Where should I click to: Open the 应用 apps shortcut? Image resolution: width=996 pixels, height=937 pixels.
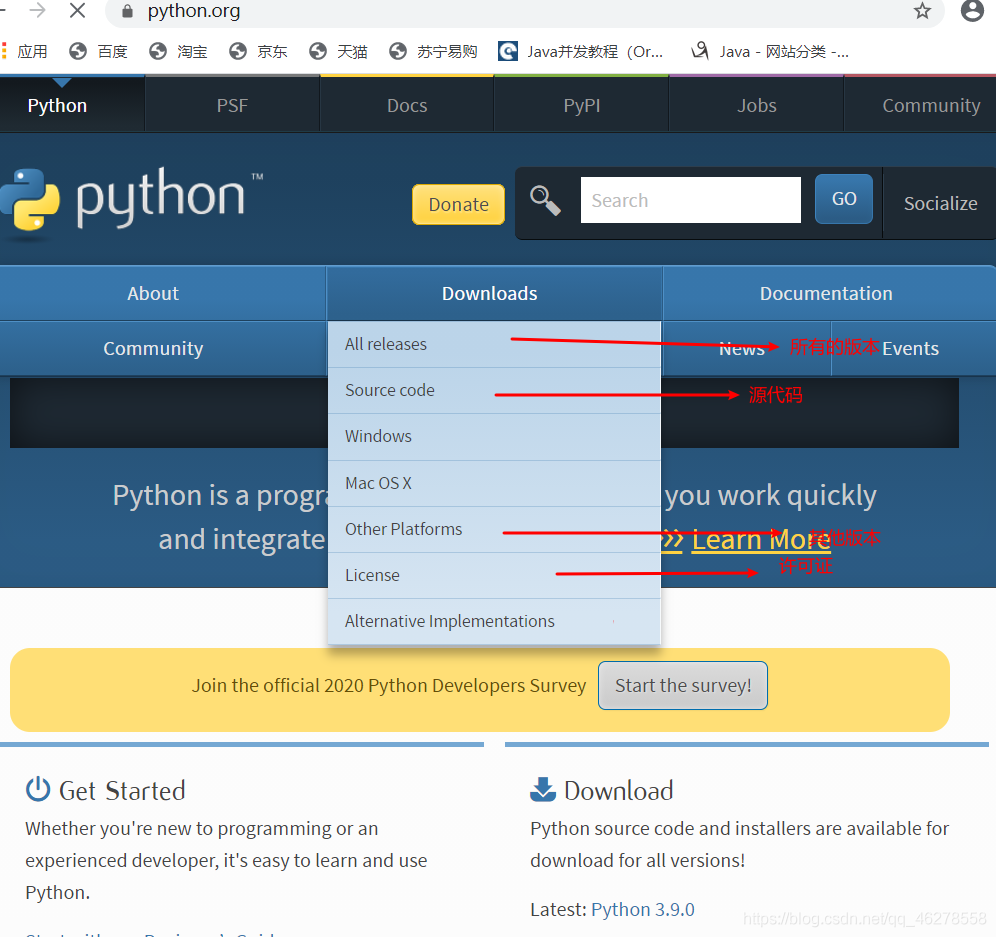click(25, 51)
